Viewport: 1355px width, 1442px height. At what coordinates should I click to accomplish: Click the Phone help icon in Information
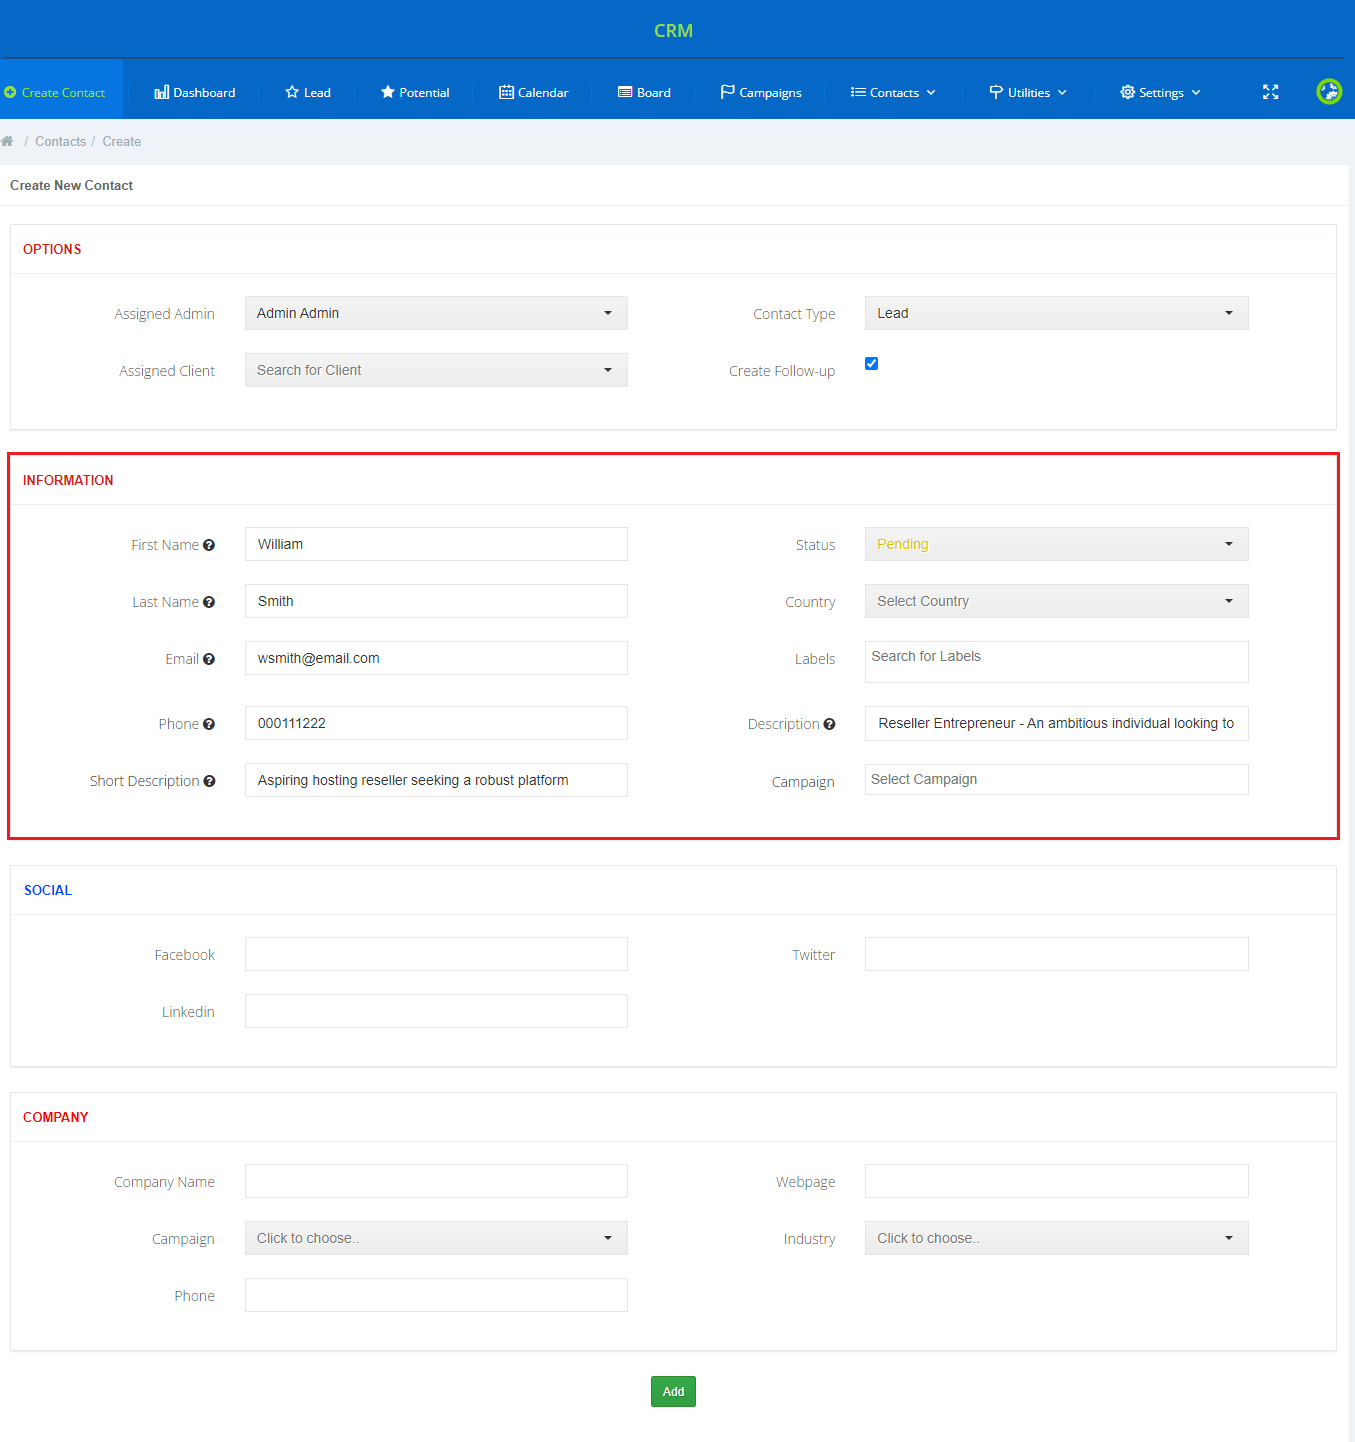point(209,724)
